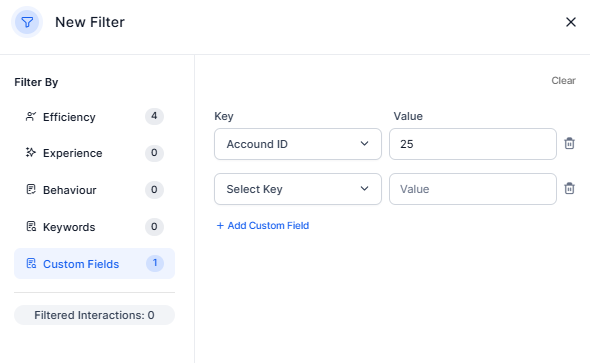Open the Select Key dropdown
The width and height of the screenshot is (590, 363).
coord(298,189)
